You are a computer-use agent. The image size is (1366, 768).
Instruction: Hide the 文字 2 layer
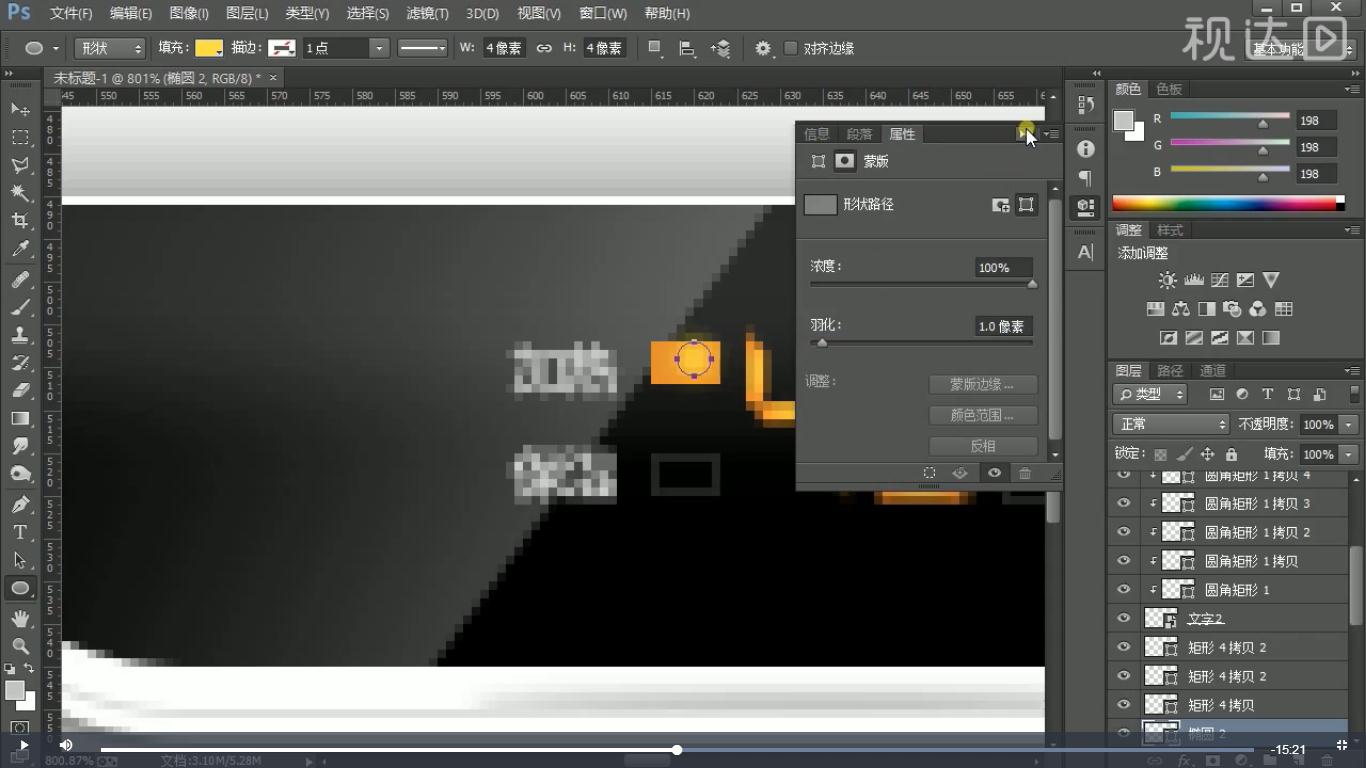[1124, 618]
